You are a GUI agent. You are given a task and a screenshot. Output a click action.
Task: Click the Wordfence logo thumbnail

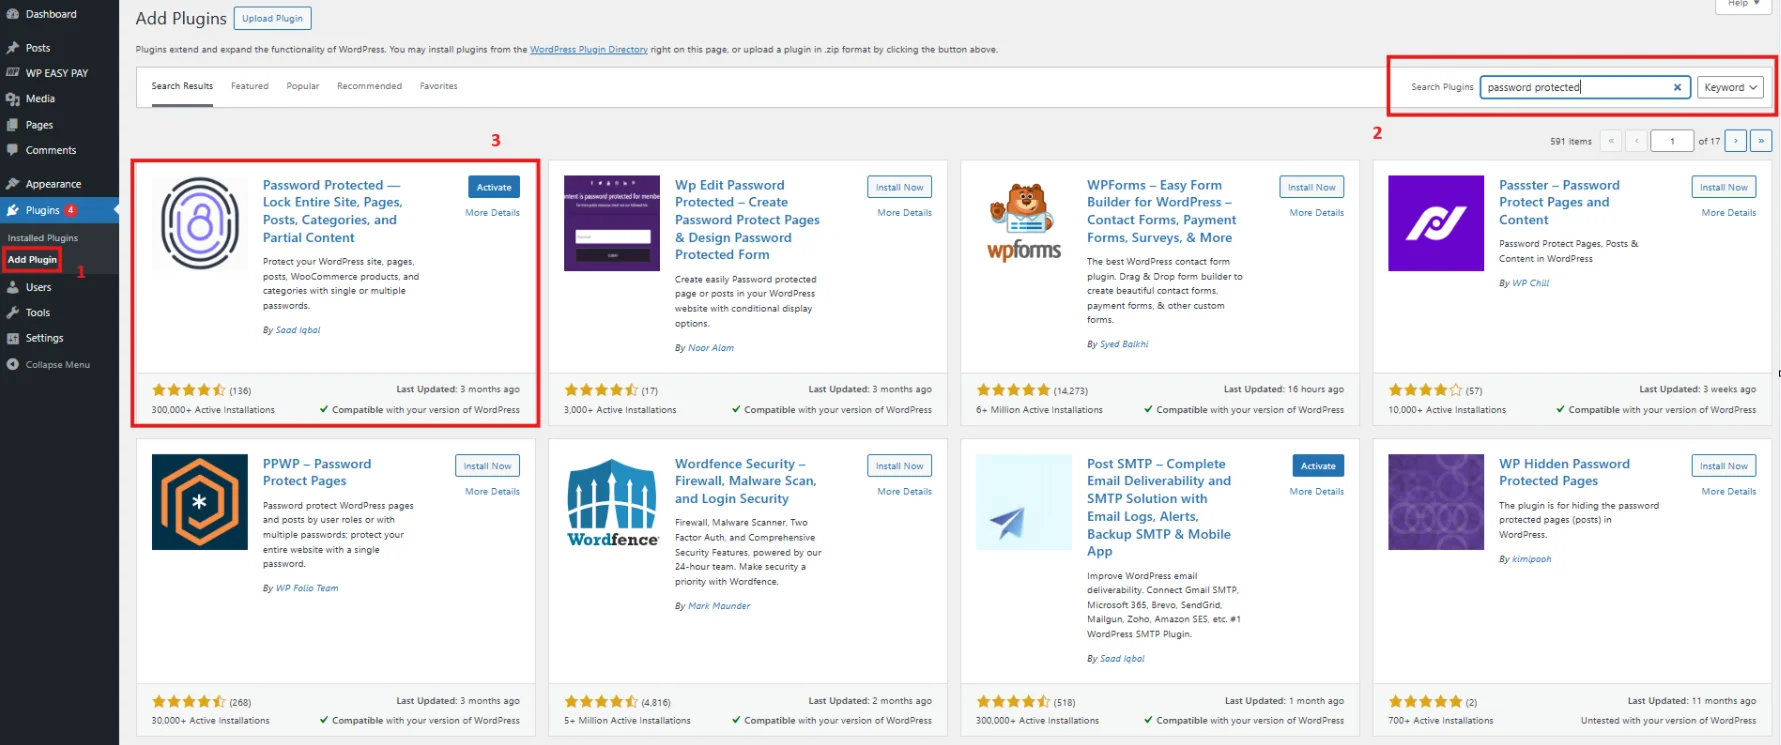click(x=612, y=502)
